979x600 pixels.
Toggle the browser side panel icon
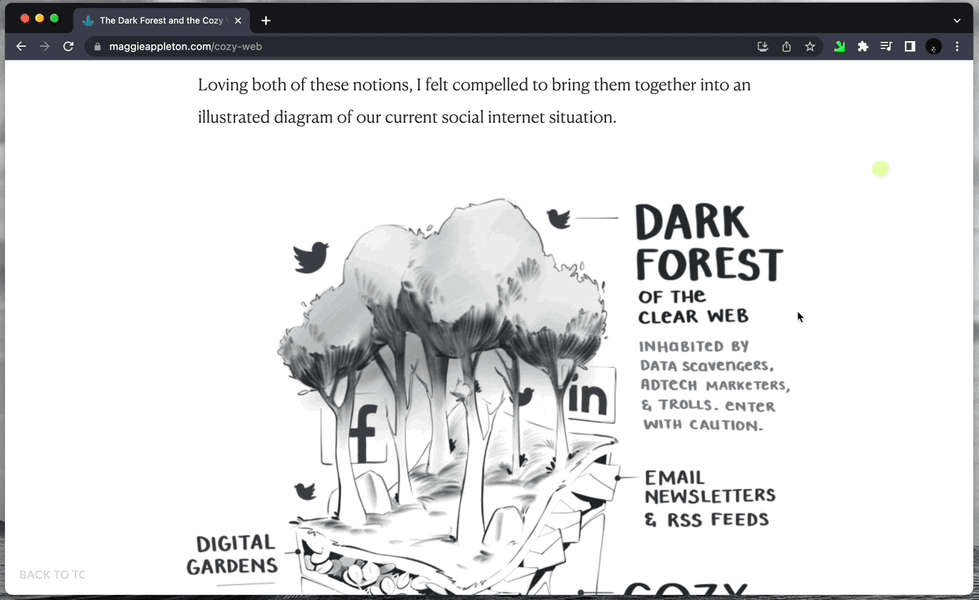(x=910, y=46)
